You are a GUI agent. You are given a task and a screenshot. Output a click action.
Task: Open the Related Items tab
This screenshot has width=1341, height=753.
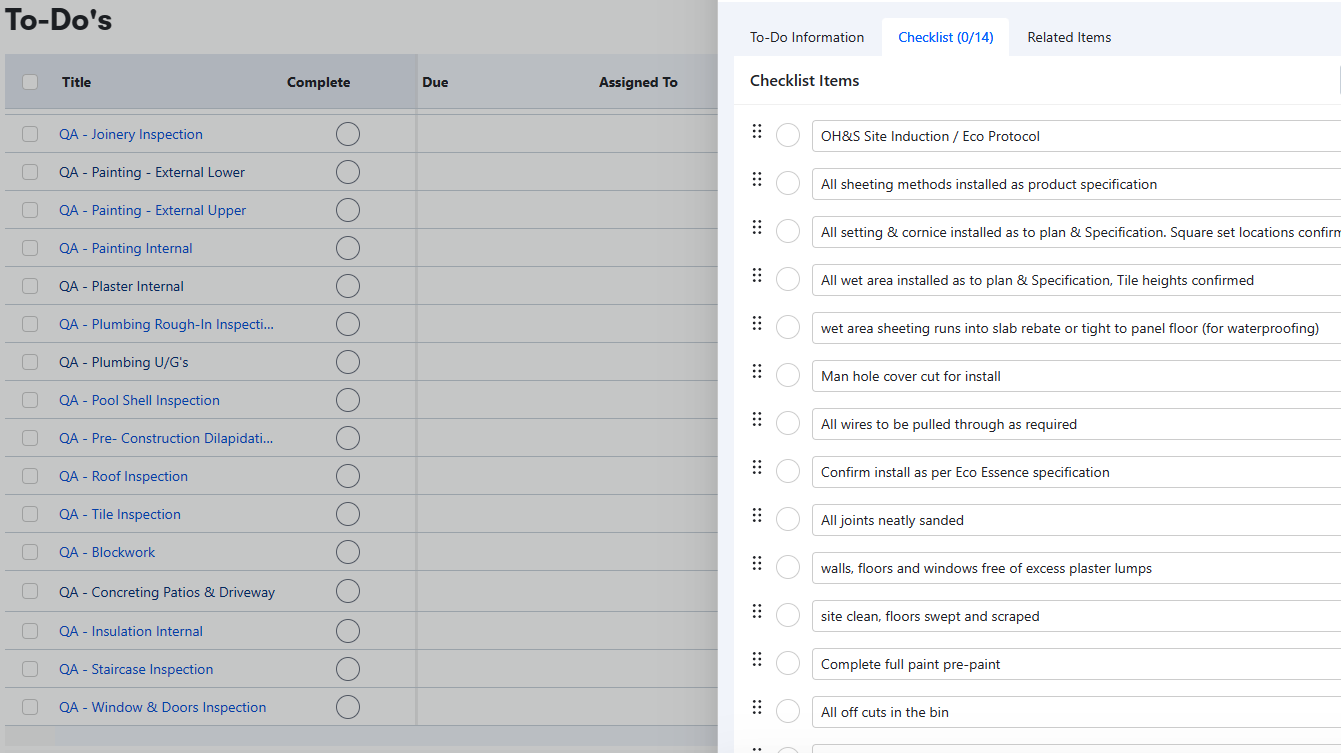1069,37
